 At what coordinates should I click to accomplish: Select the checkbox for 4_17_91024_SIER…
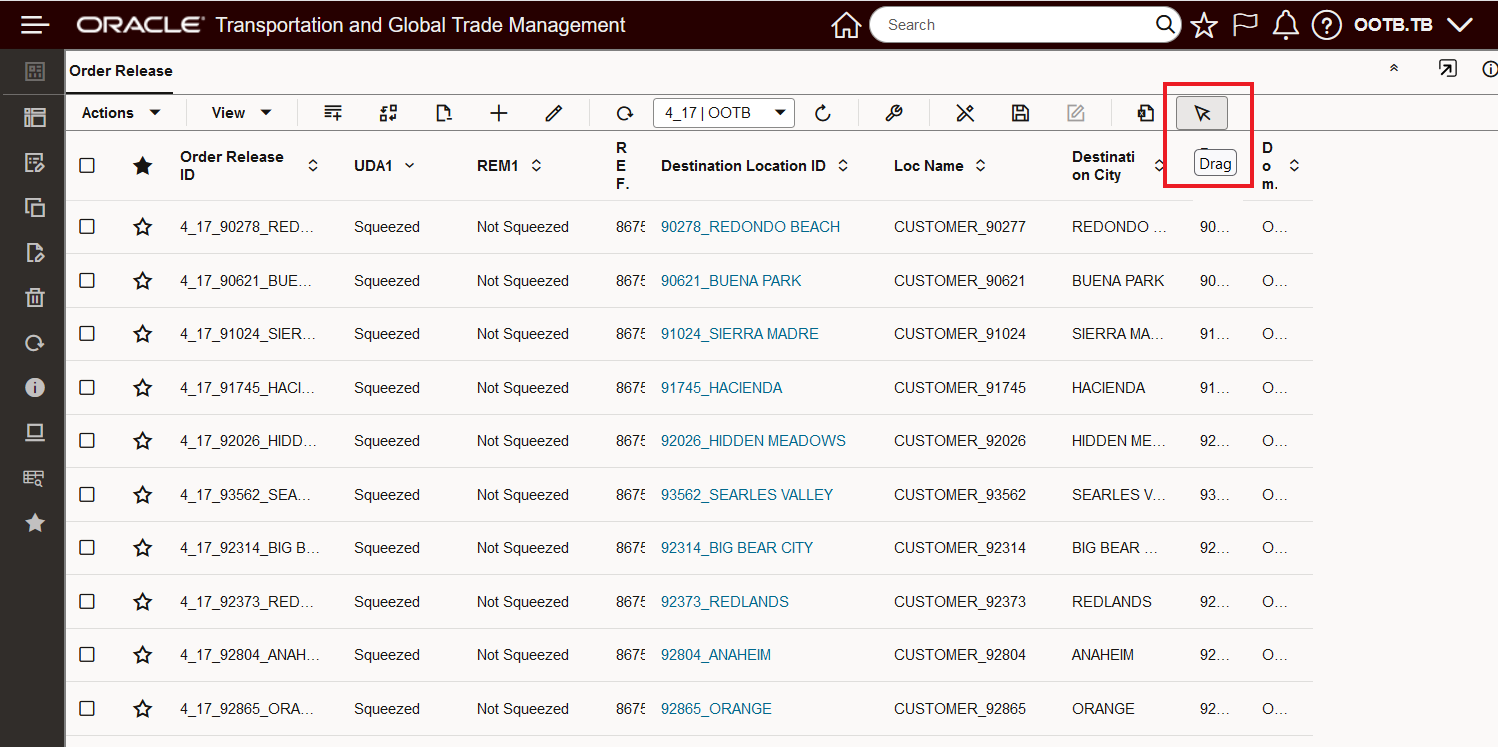[87, 334]
